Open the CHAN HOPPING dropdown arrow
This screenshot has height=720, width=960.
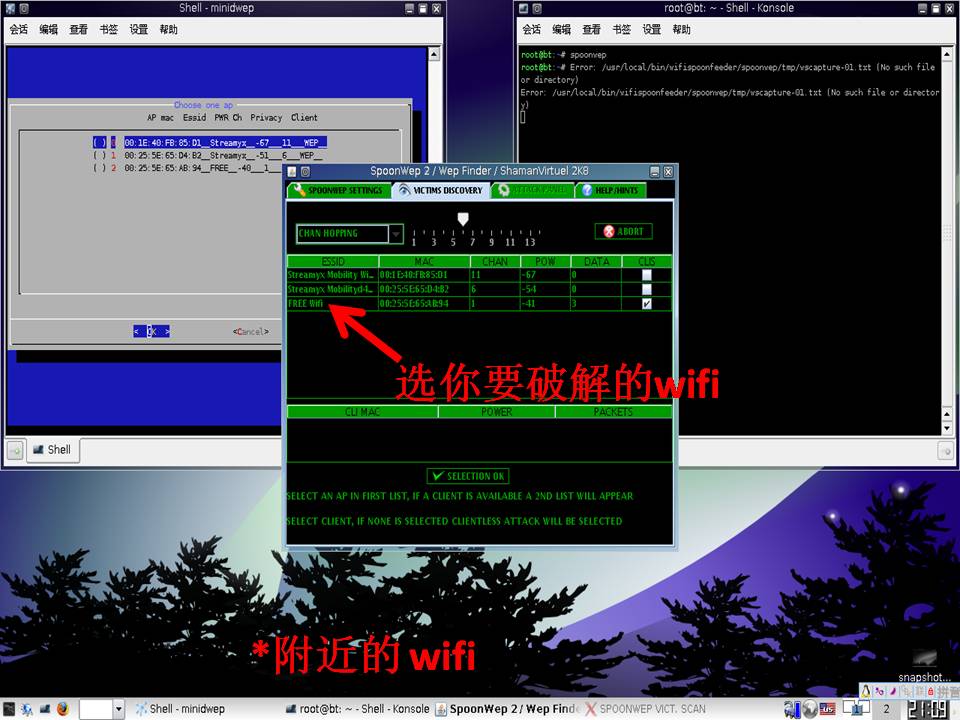(x=396, y=234)
